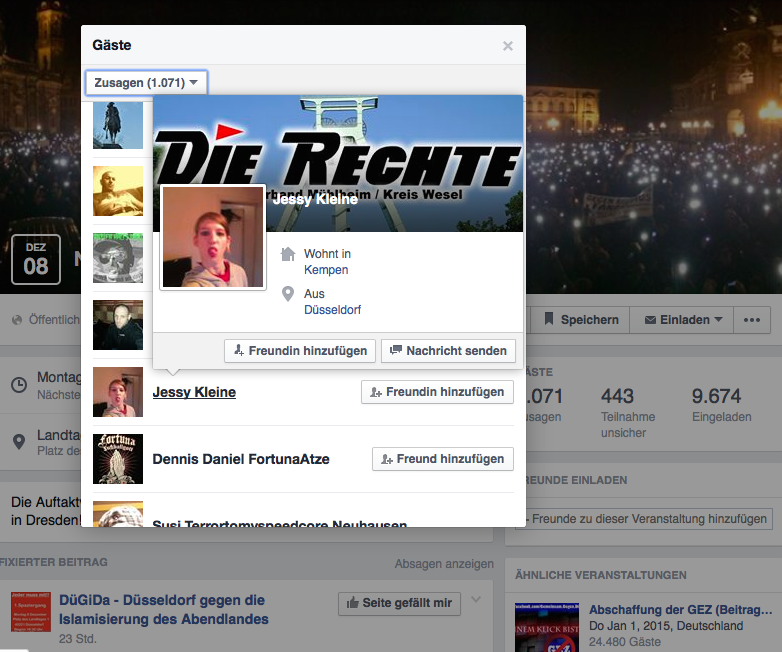Click the Jessy Kleine name on cover
Viewport: 782px width, 652px height.
tap(315, 199)
